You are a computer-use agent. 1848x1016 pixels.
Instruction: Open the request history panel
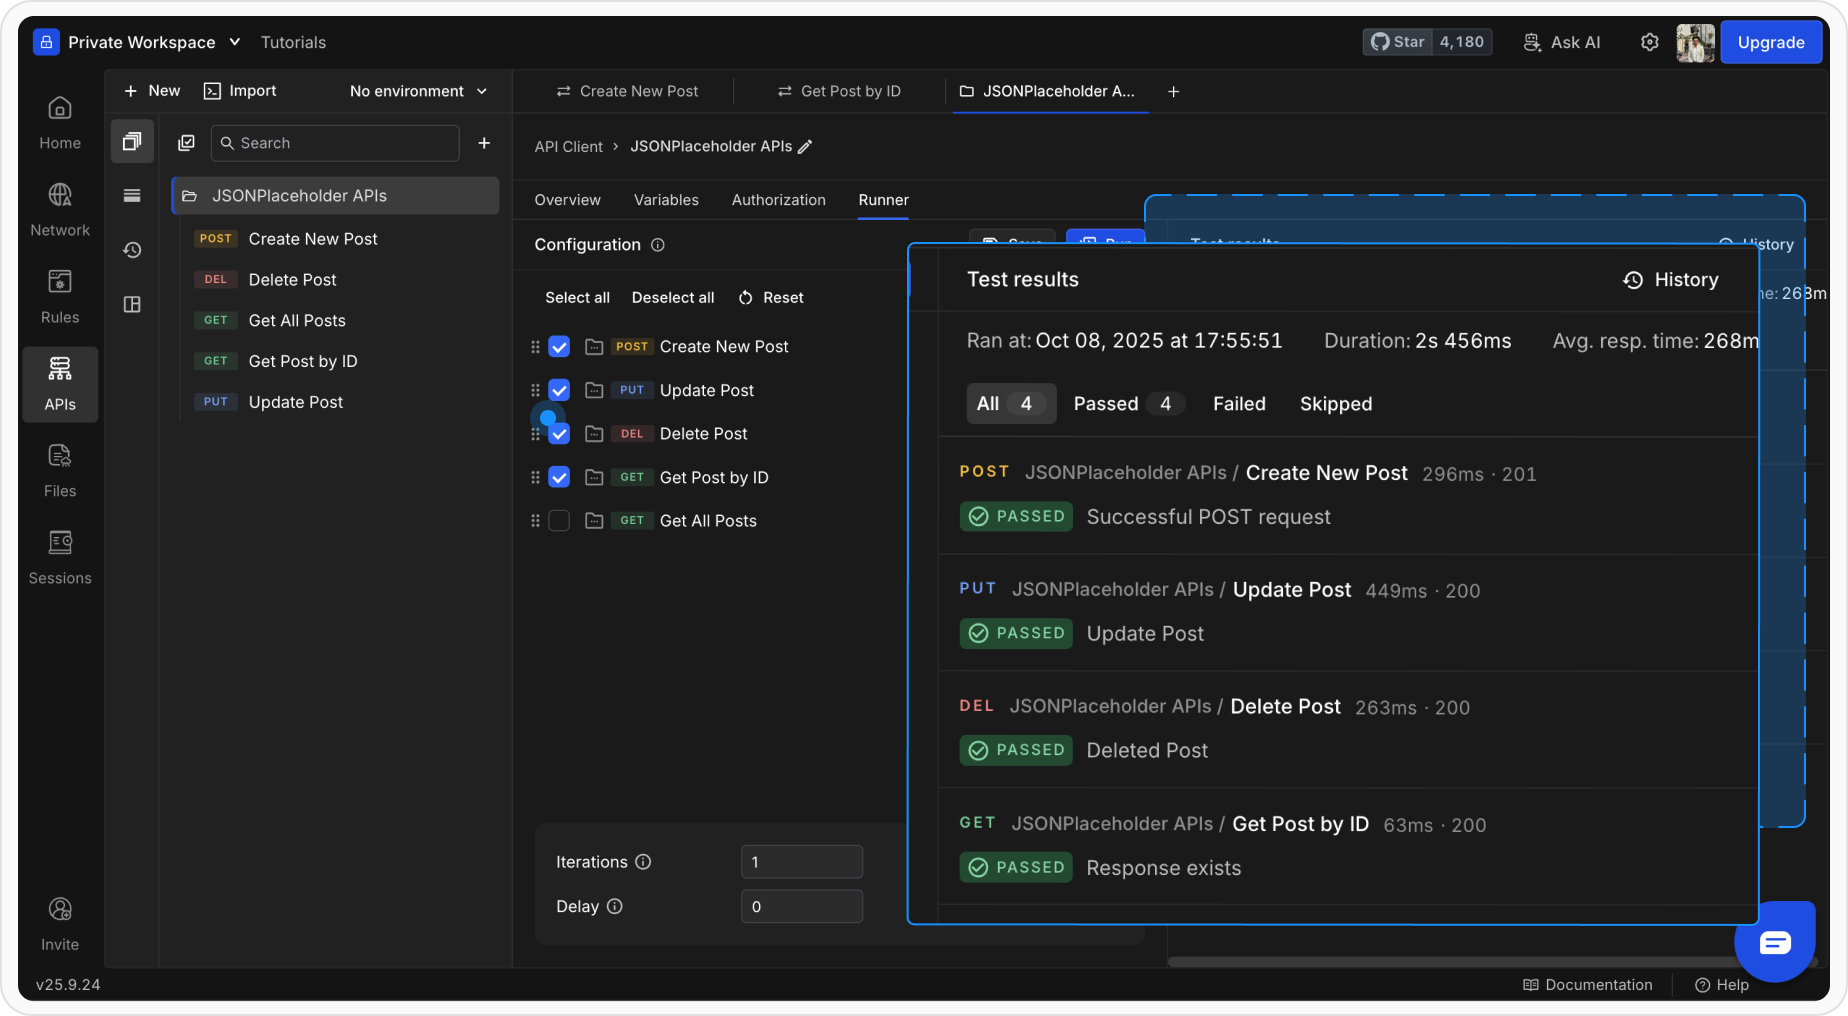click(131, 249)
